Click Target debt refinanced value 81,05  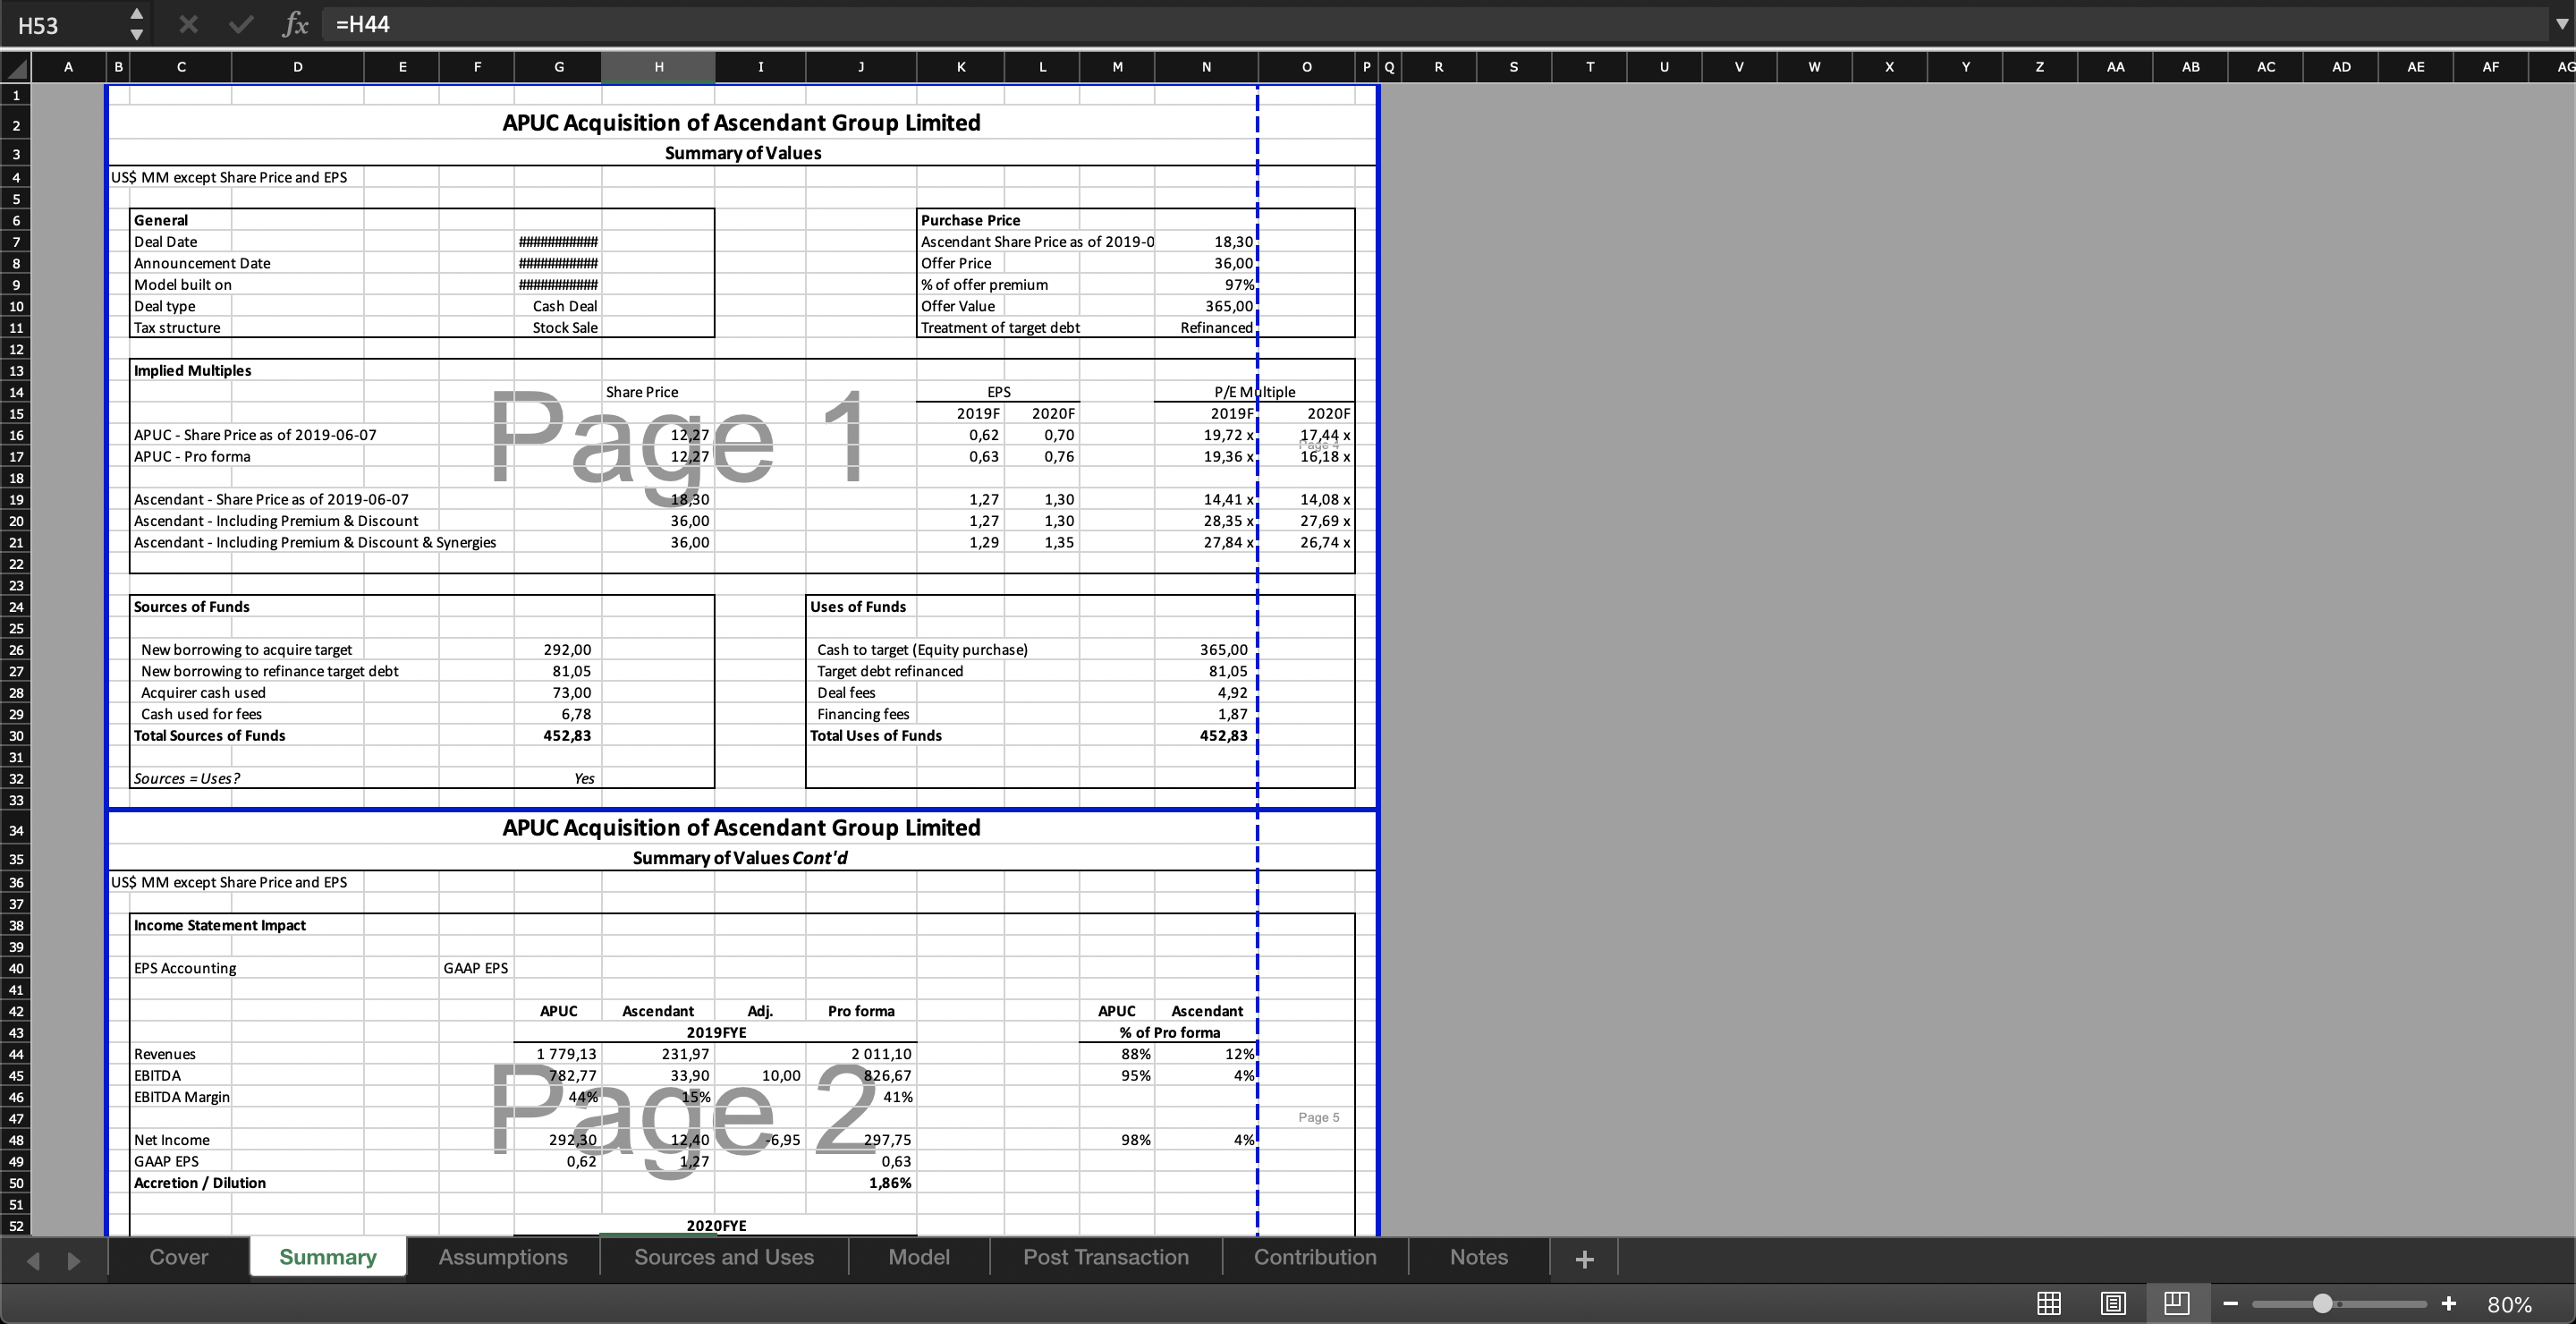click(x=1206, y=671)
